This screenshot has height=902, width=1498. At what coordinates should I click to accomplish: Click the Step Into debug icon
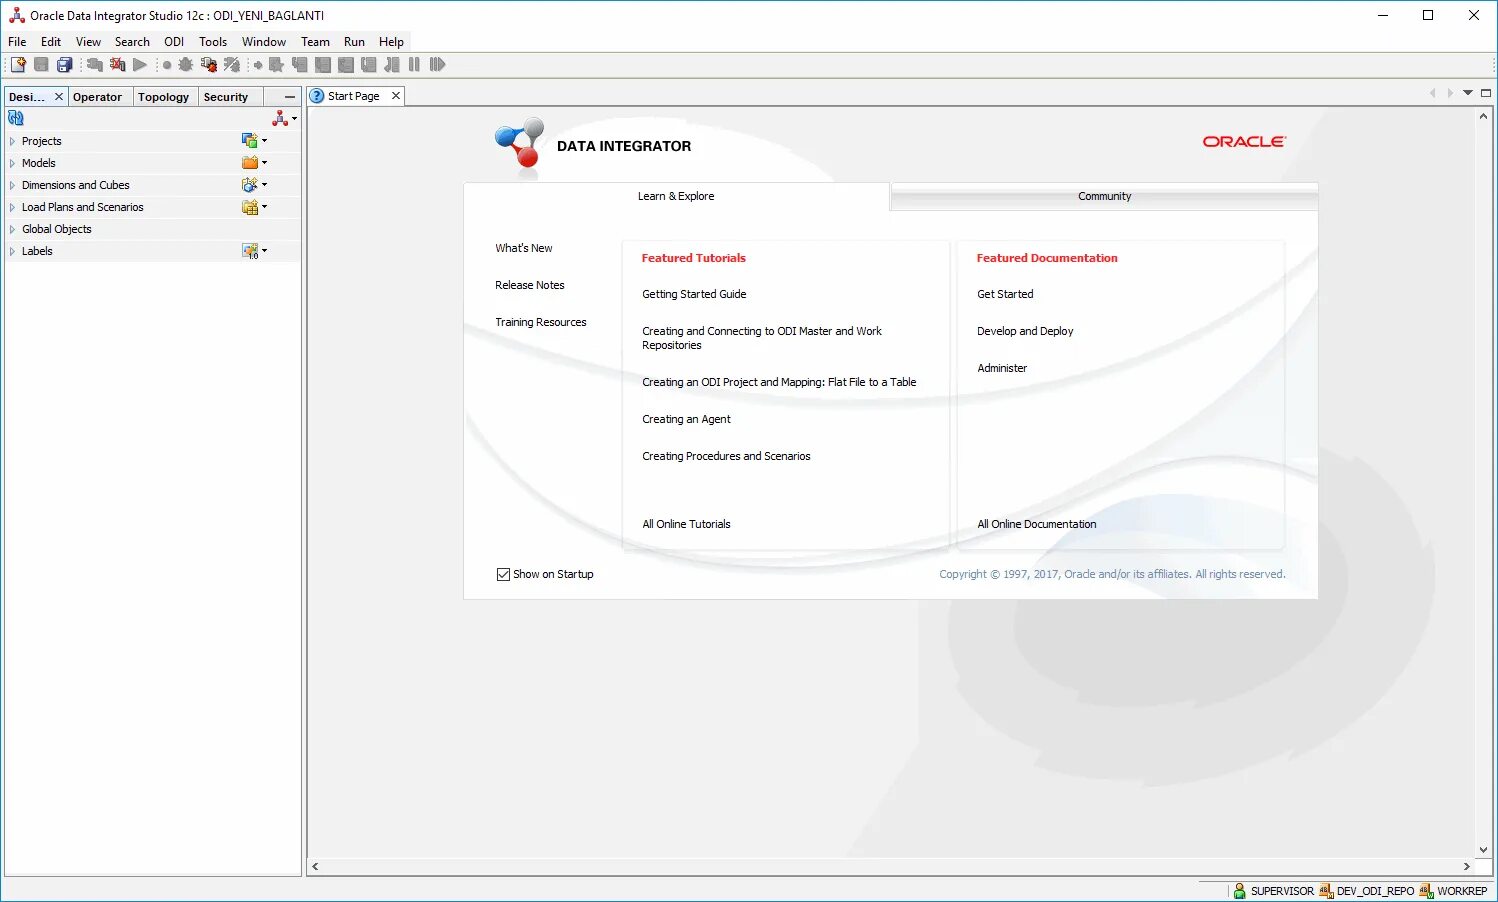click(x=300, y=65)
